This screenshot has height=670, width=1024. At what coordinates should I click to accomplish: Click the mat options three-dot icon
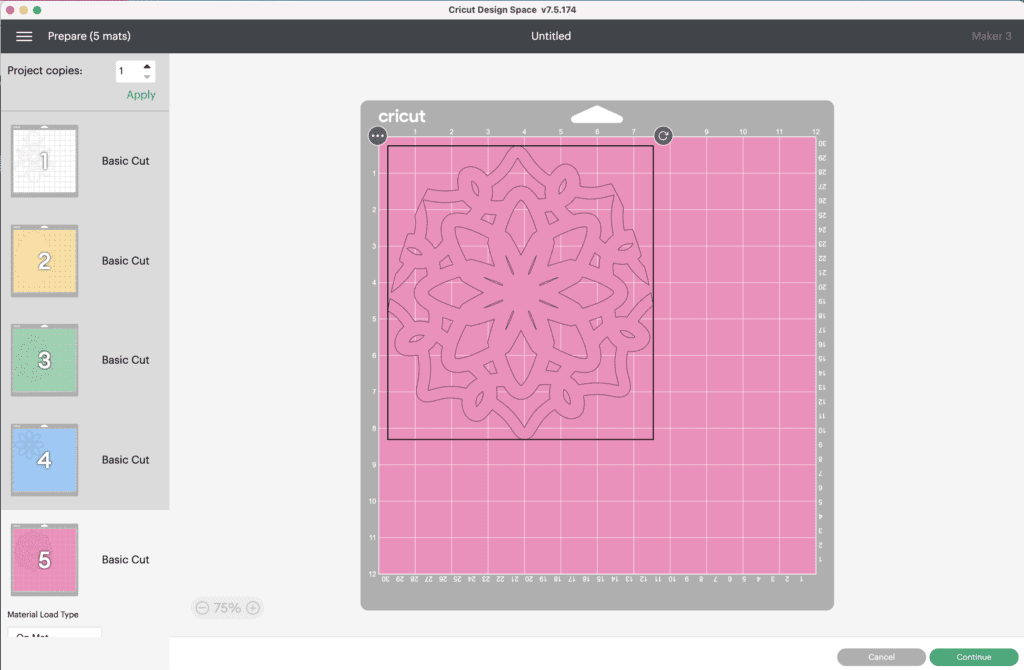click(377, 136)
